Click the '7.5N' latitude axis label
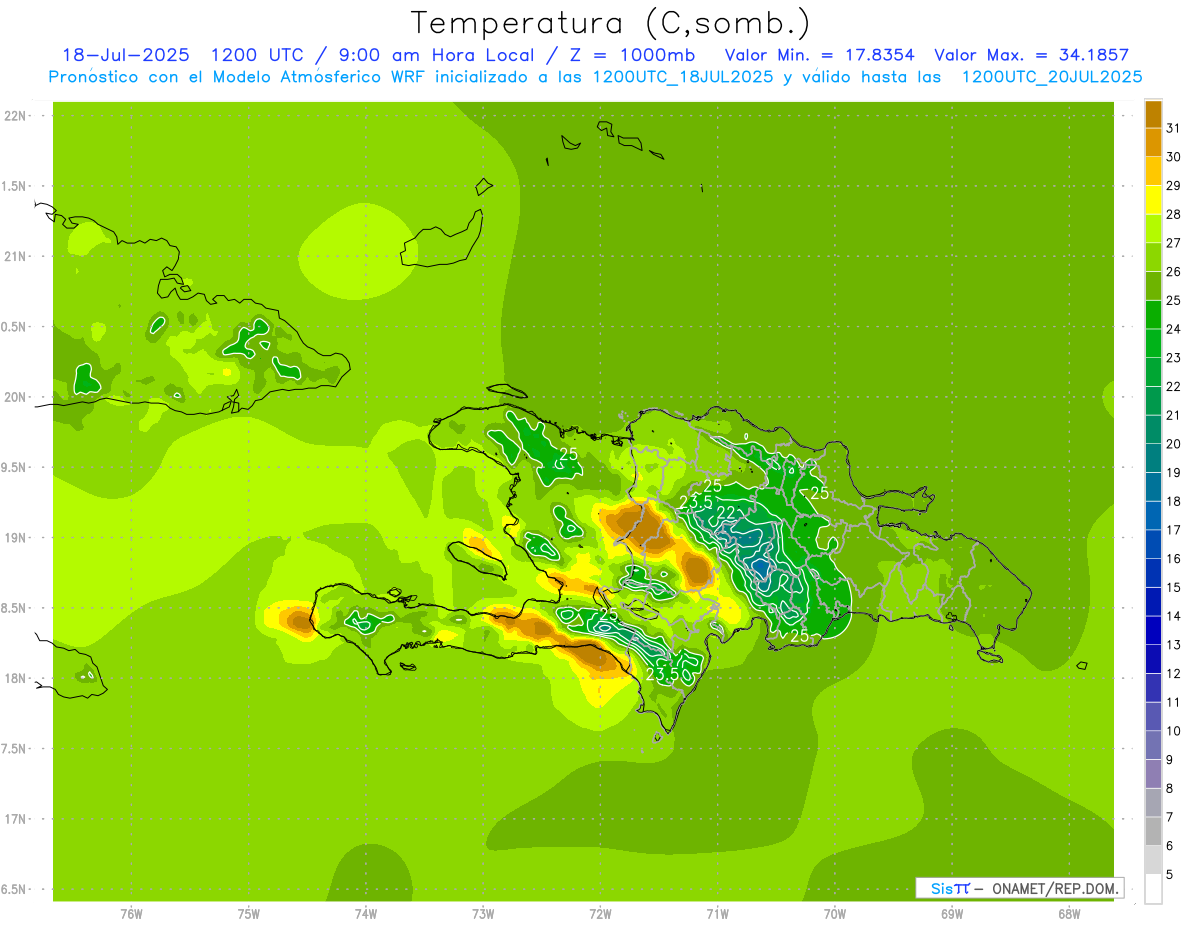This screenshot has height=927, width=1200. pyautogui.click(x=15, y=749)
